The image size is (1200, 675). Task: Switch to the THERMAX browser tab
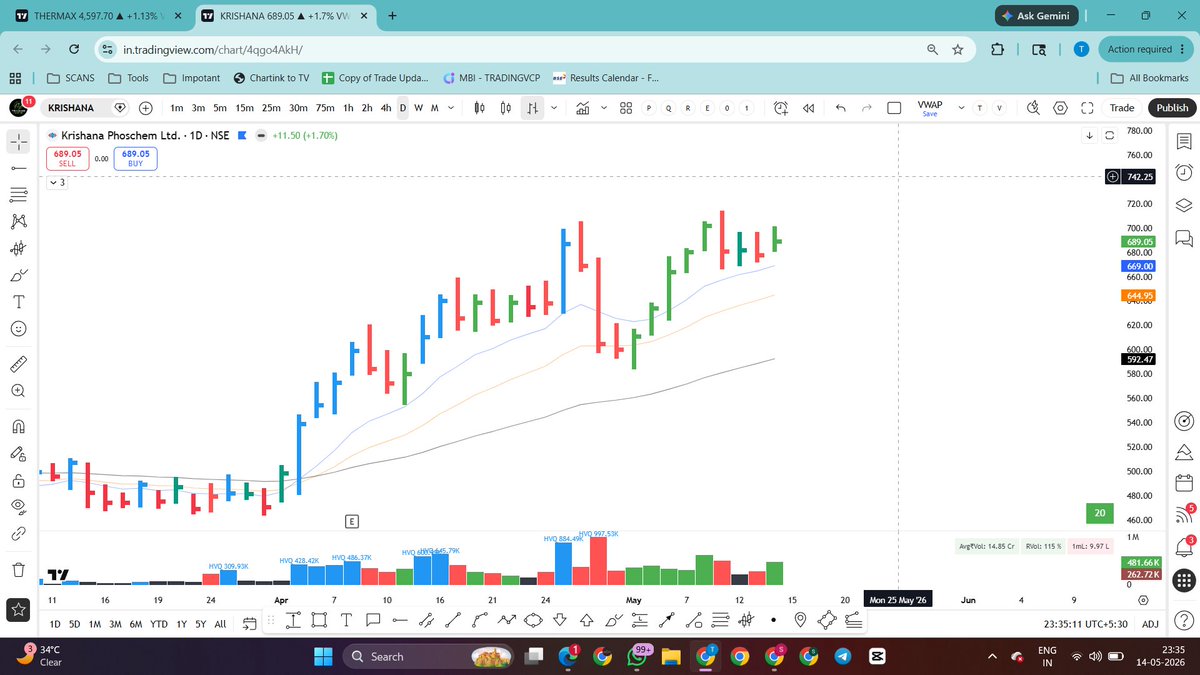pos(97,16)
